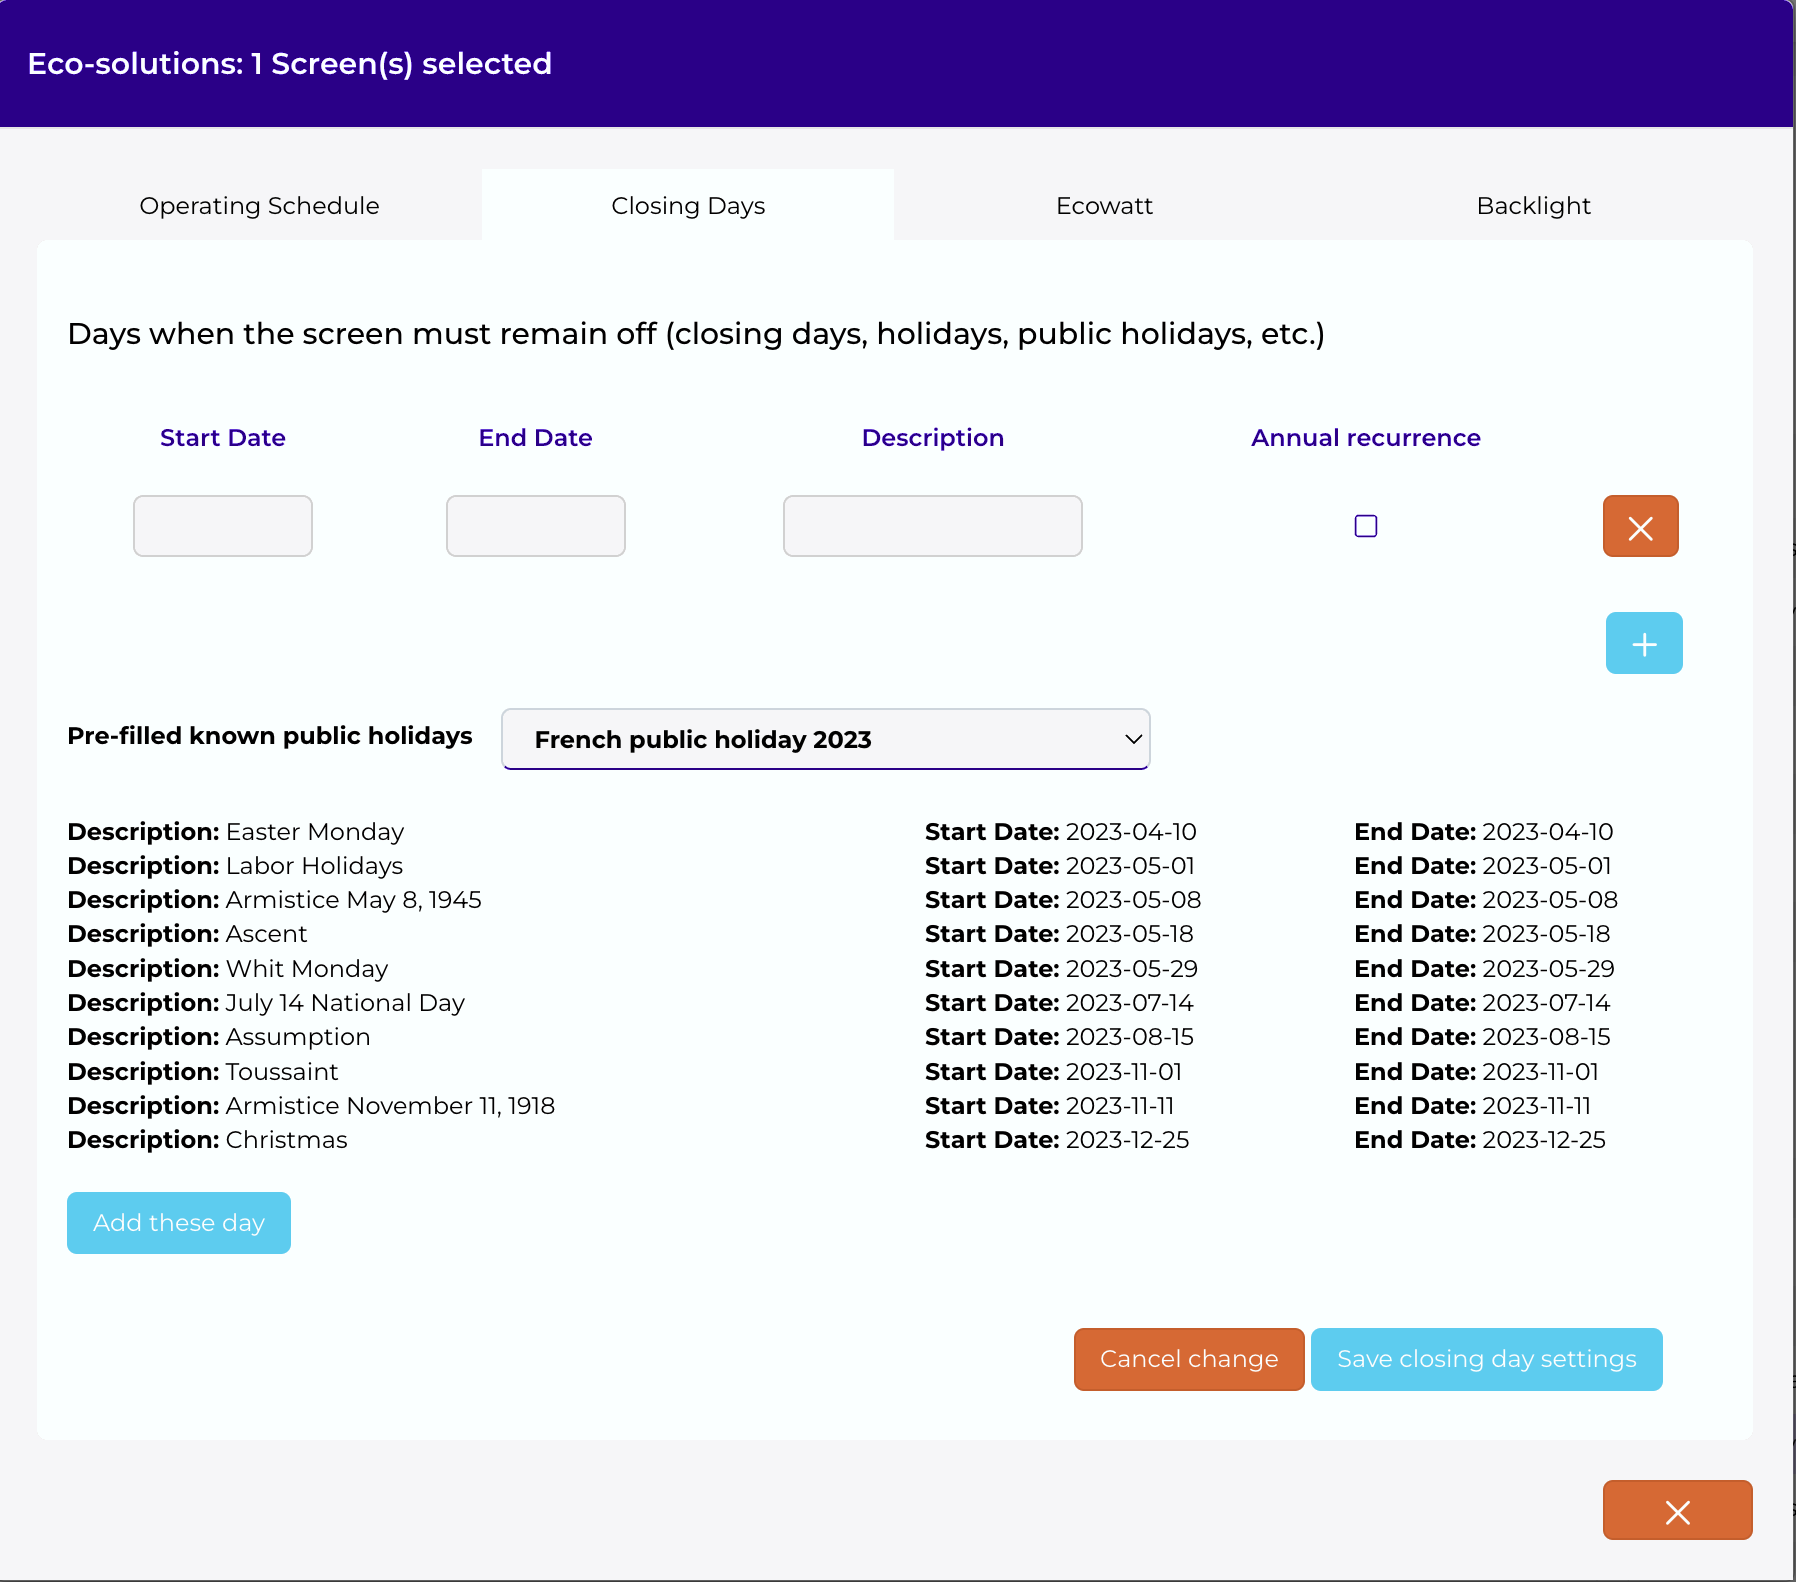Go to the Backlight tab
The width and height of the screenshot is (1796, 1582).
pyautogui.click(x=1533, y=205)
